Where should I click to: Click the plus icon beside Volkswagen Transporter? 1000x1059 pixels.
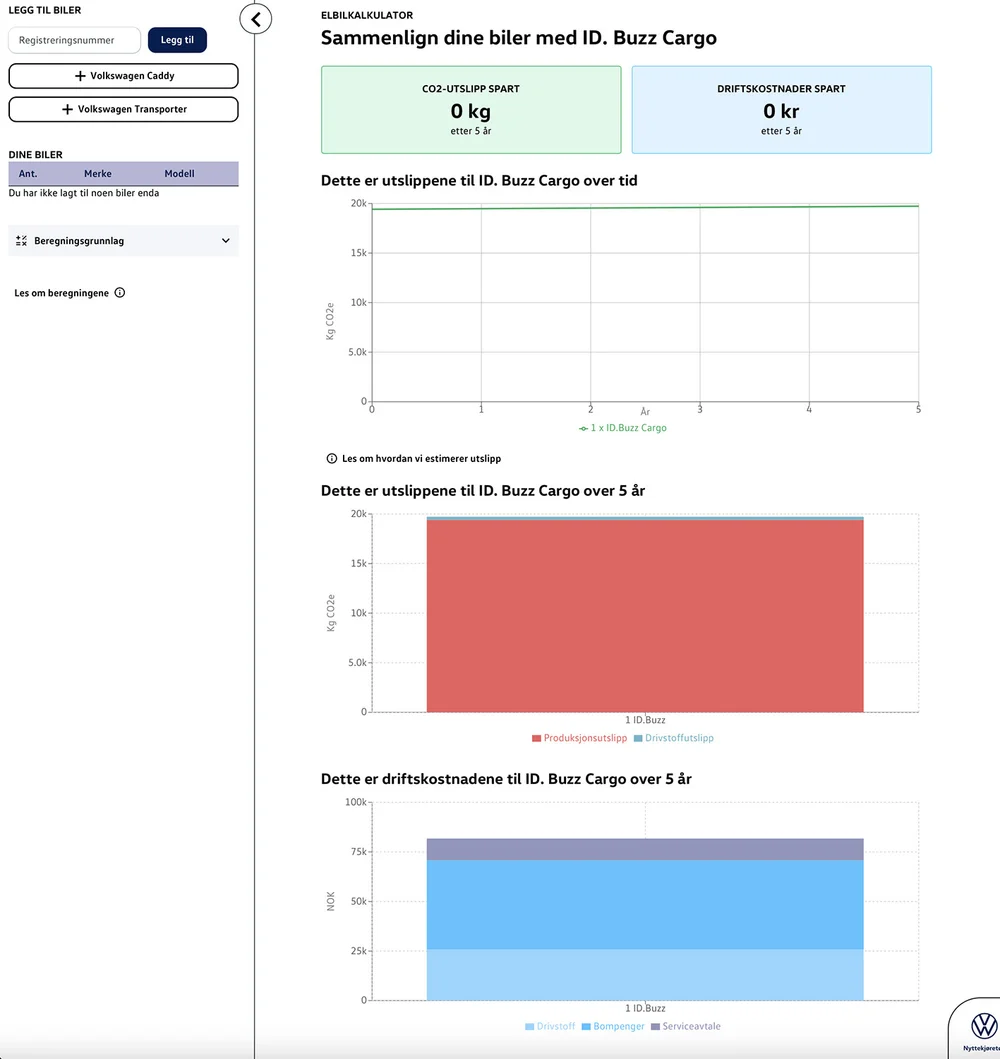tap(68, 109)
